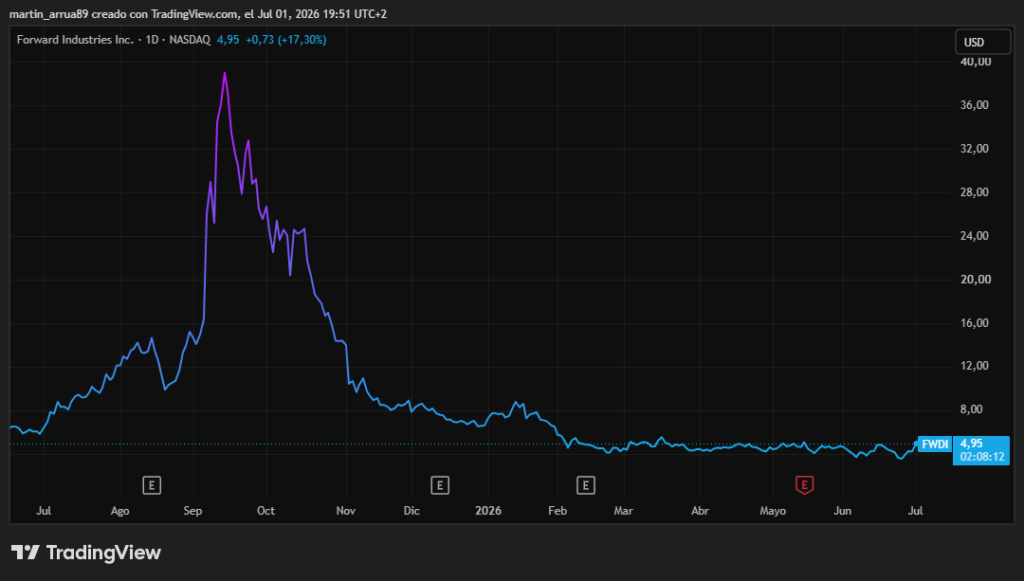Click the Abr label on time axis
1024x581 pixels.
(x=700, y=511)
